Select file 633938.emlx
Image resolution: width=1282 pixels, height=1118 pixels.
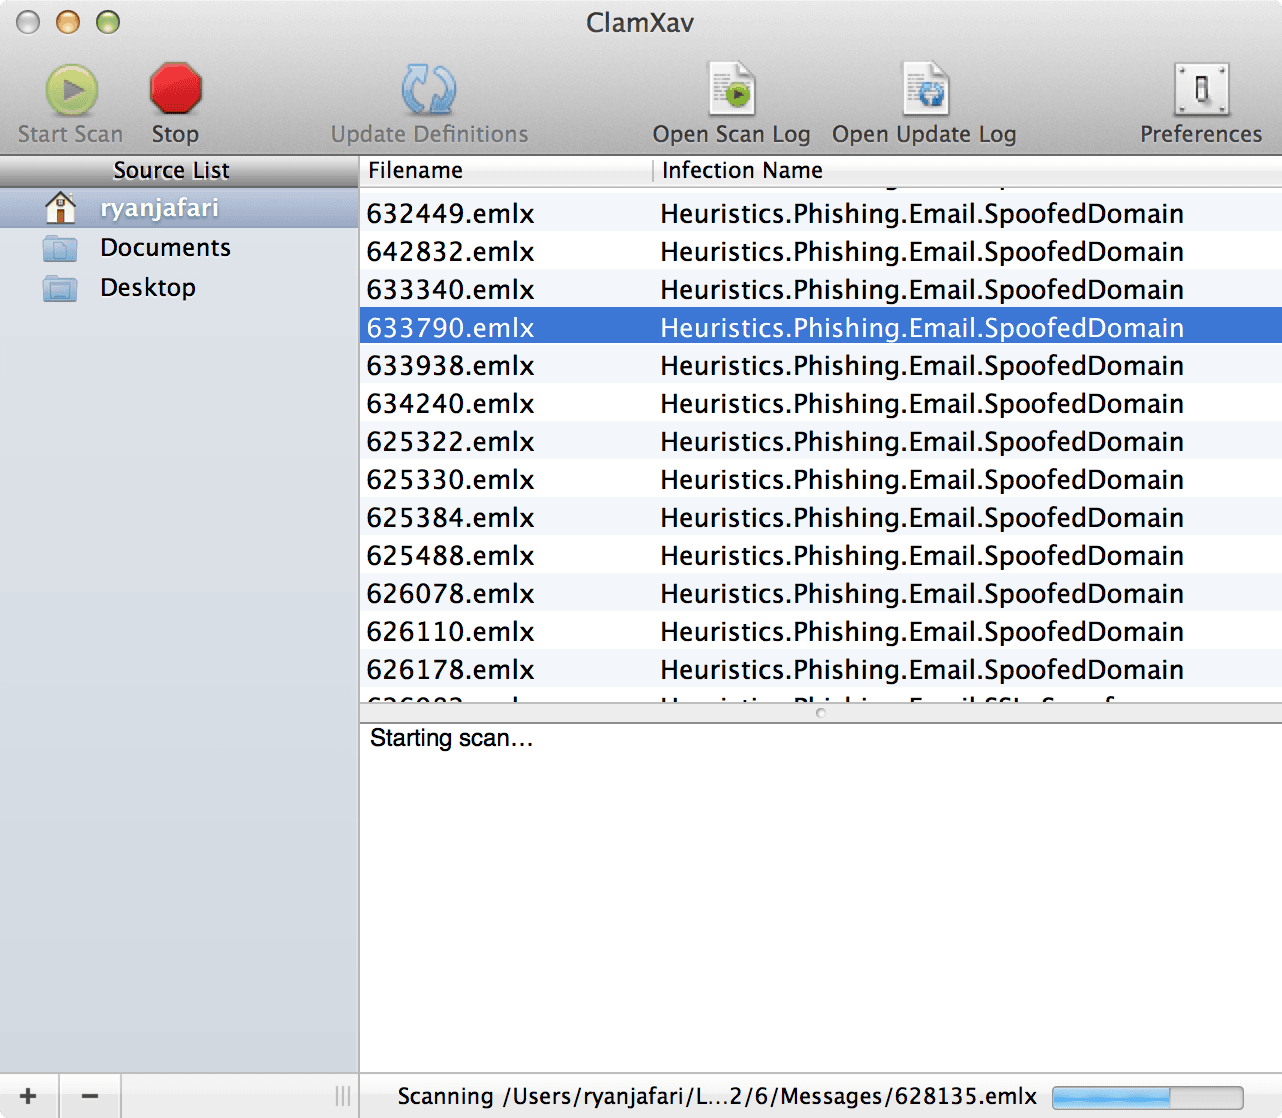(x=450, y=366)
